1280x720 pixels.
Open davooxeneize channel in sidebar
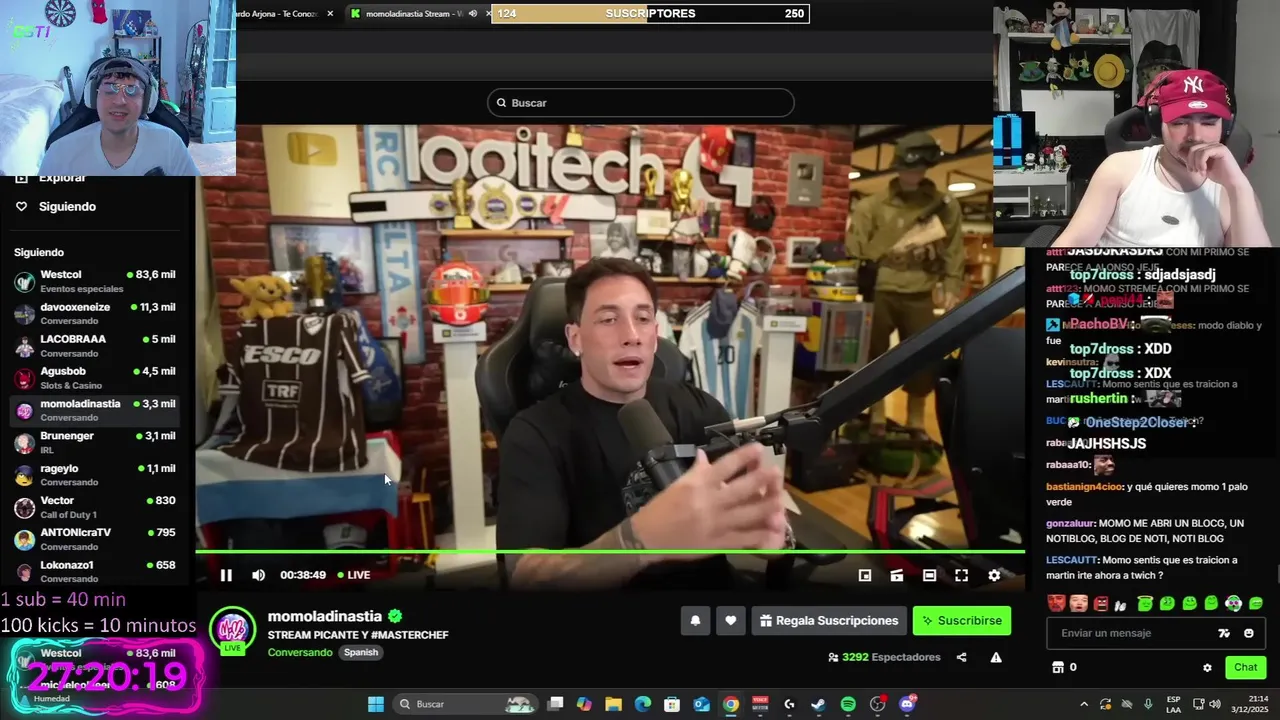[95, 313]
